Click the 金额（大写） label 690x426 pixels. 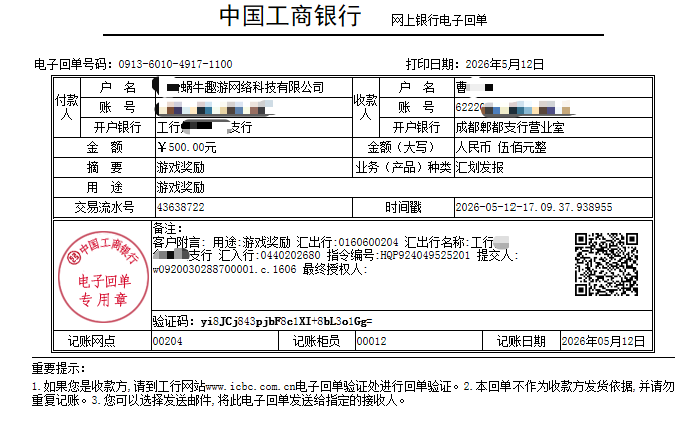coord(401,147)
